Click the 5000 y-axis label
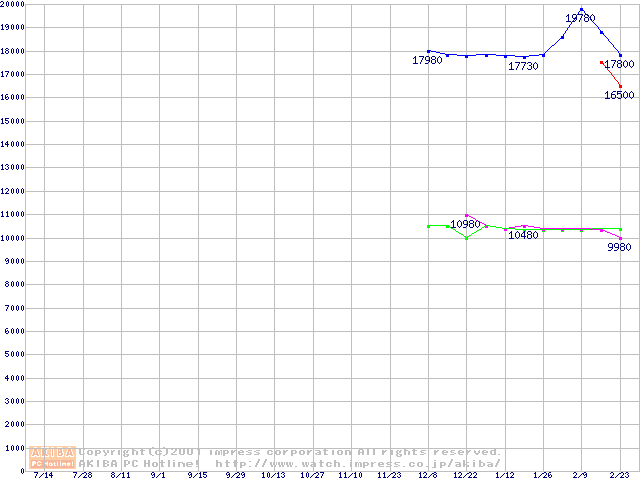This screenshot has height=480, width=640. coord(15,354)
